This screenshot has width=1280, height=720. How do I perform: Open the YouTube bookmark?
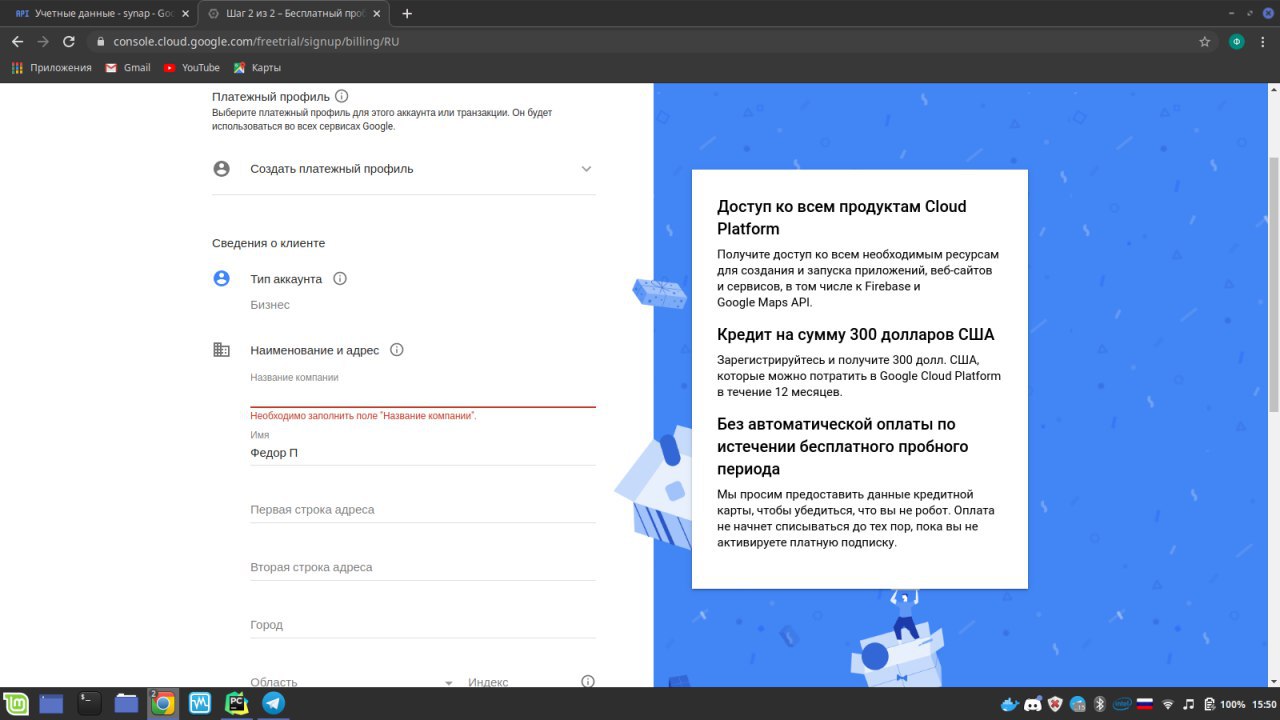click(191, 68)
